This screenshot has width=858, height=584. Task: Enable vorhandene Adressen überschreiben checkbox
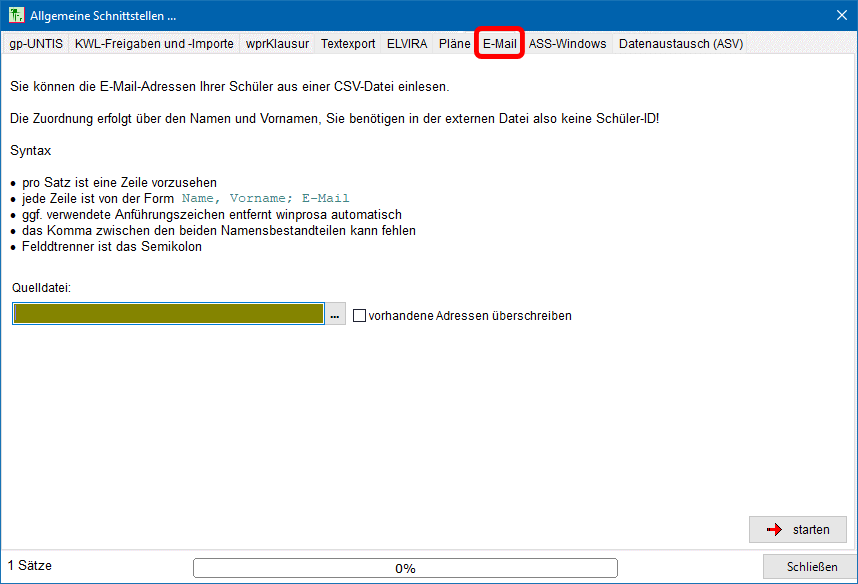[x=360, y=316]
